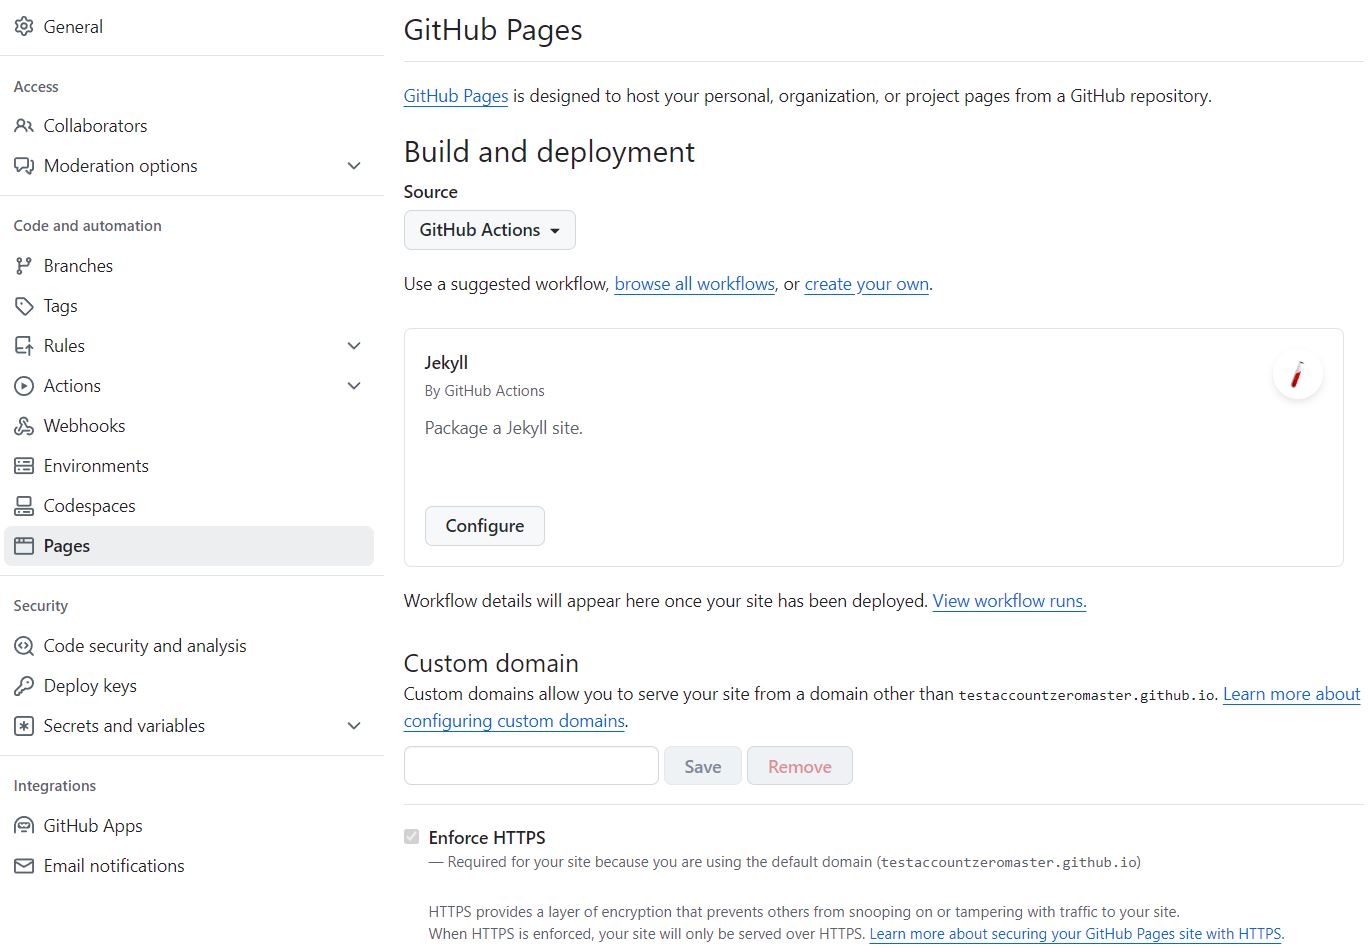The height and width of the screenshot is (948, 1369).
Task: Expand the Actions section chevron
Action: (x=354, y=386)
